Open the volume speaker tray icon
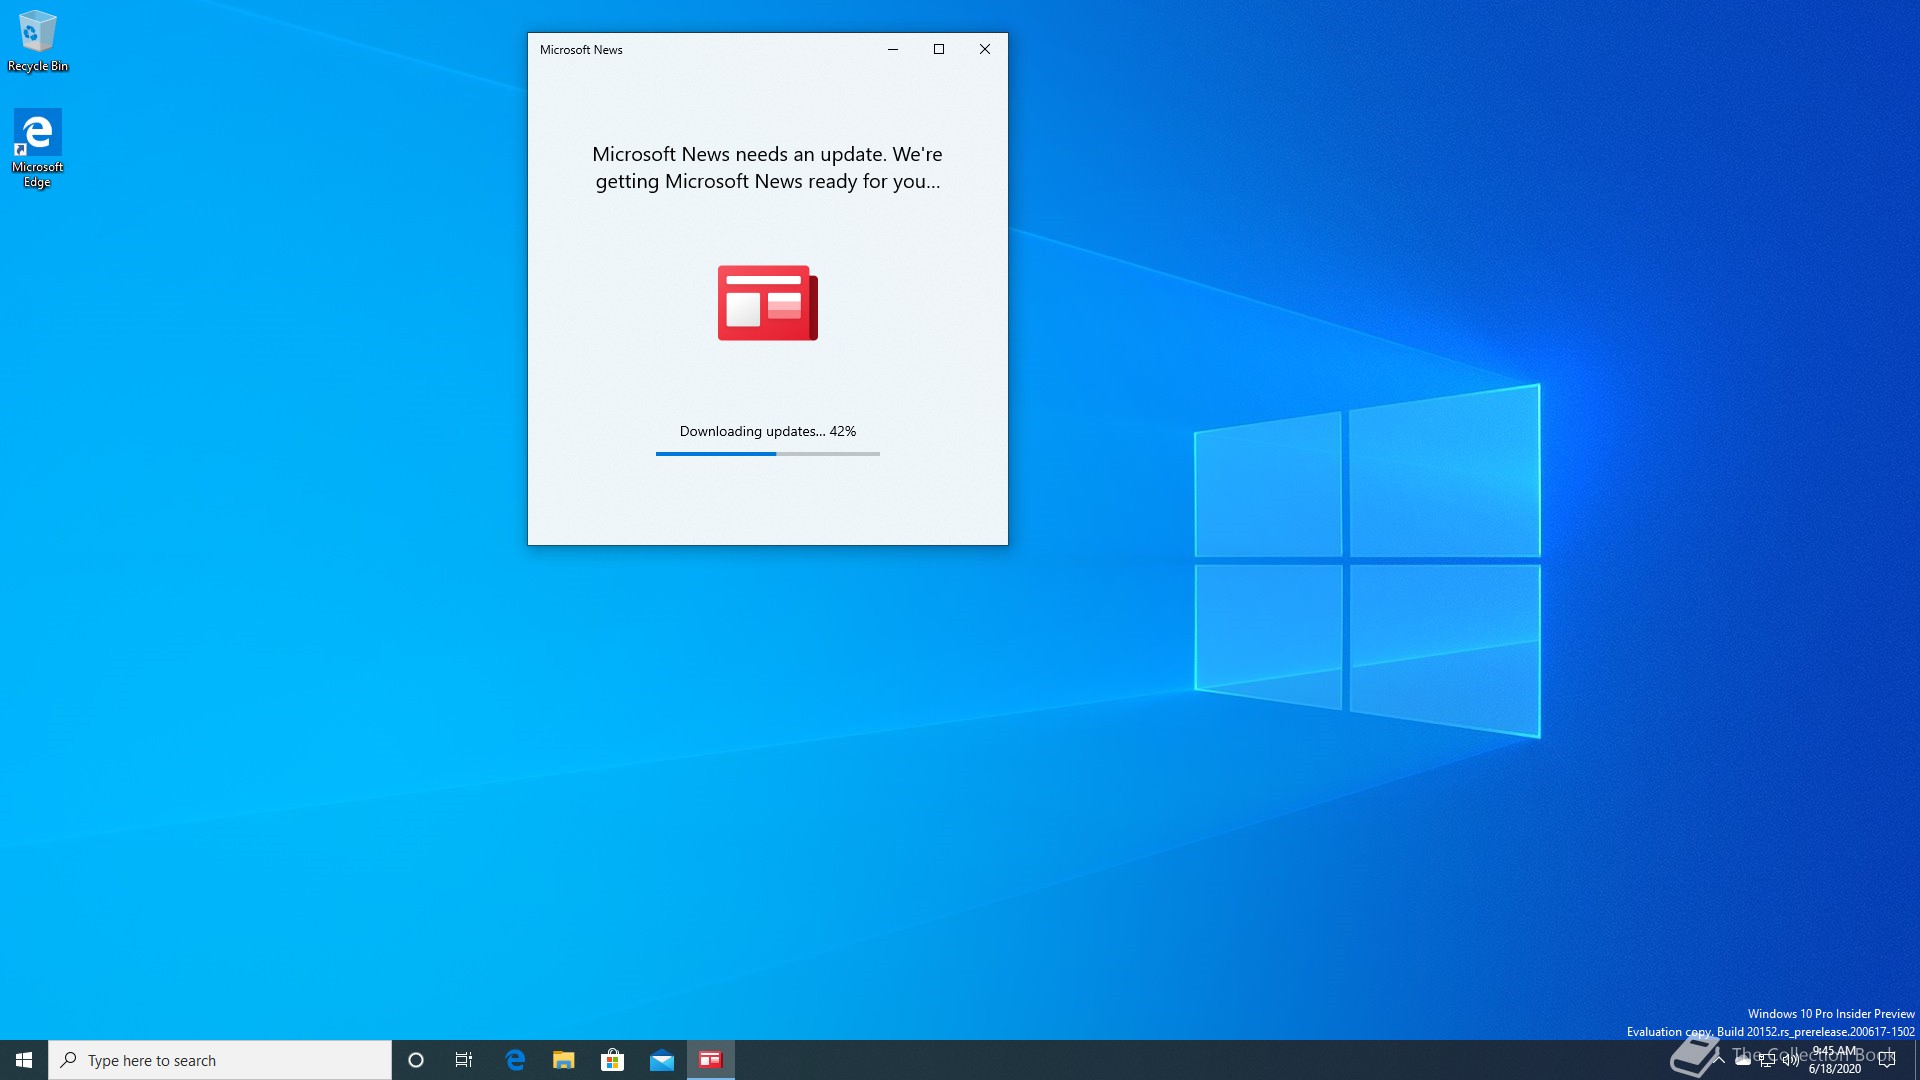 coord(1791,1060)
